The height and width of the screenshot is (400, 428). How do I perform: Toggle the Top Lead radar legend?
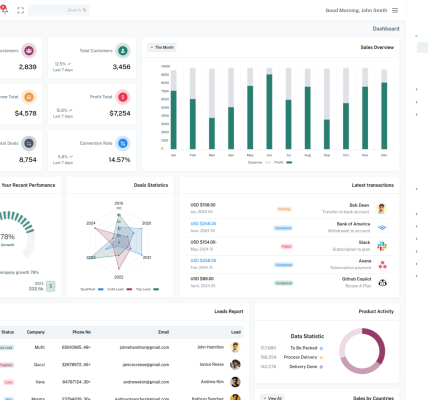147,289
